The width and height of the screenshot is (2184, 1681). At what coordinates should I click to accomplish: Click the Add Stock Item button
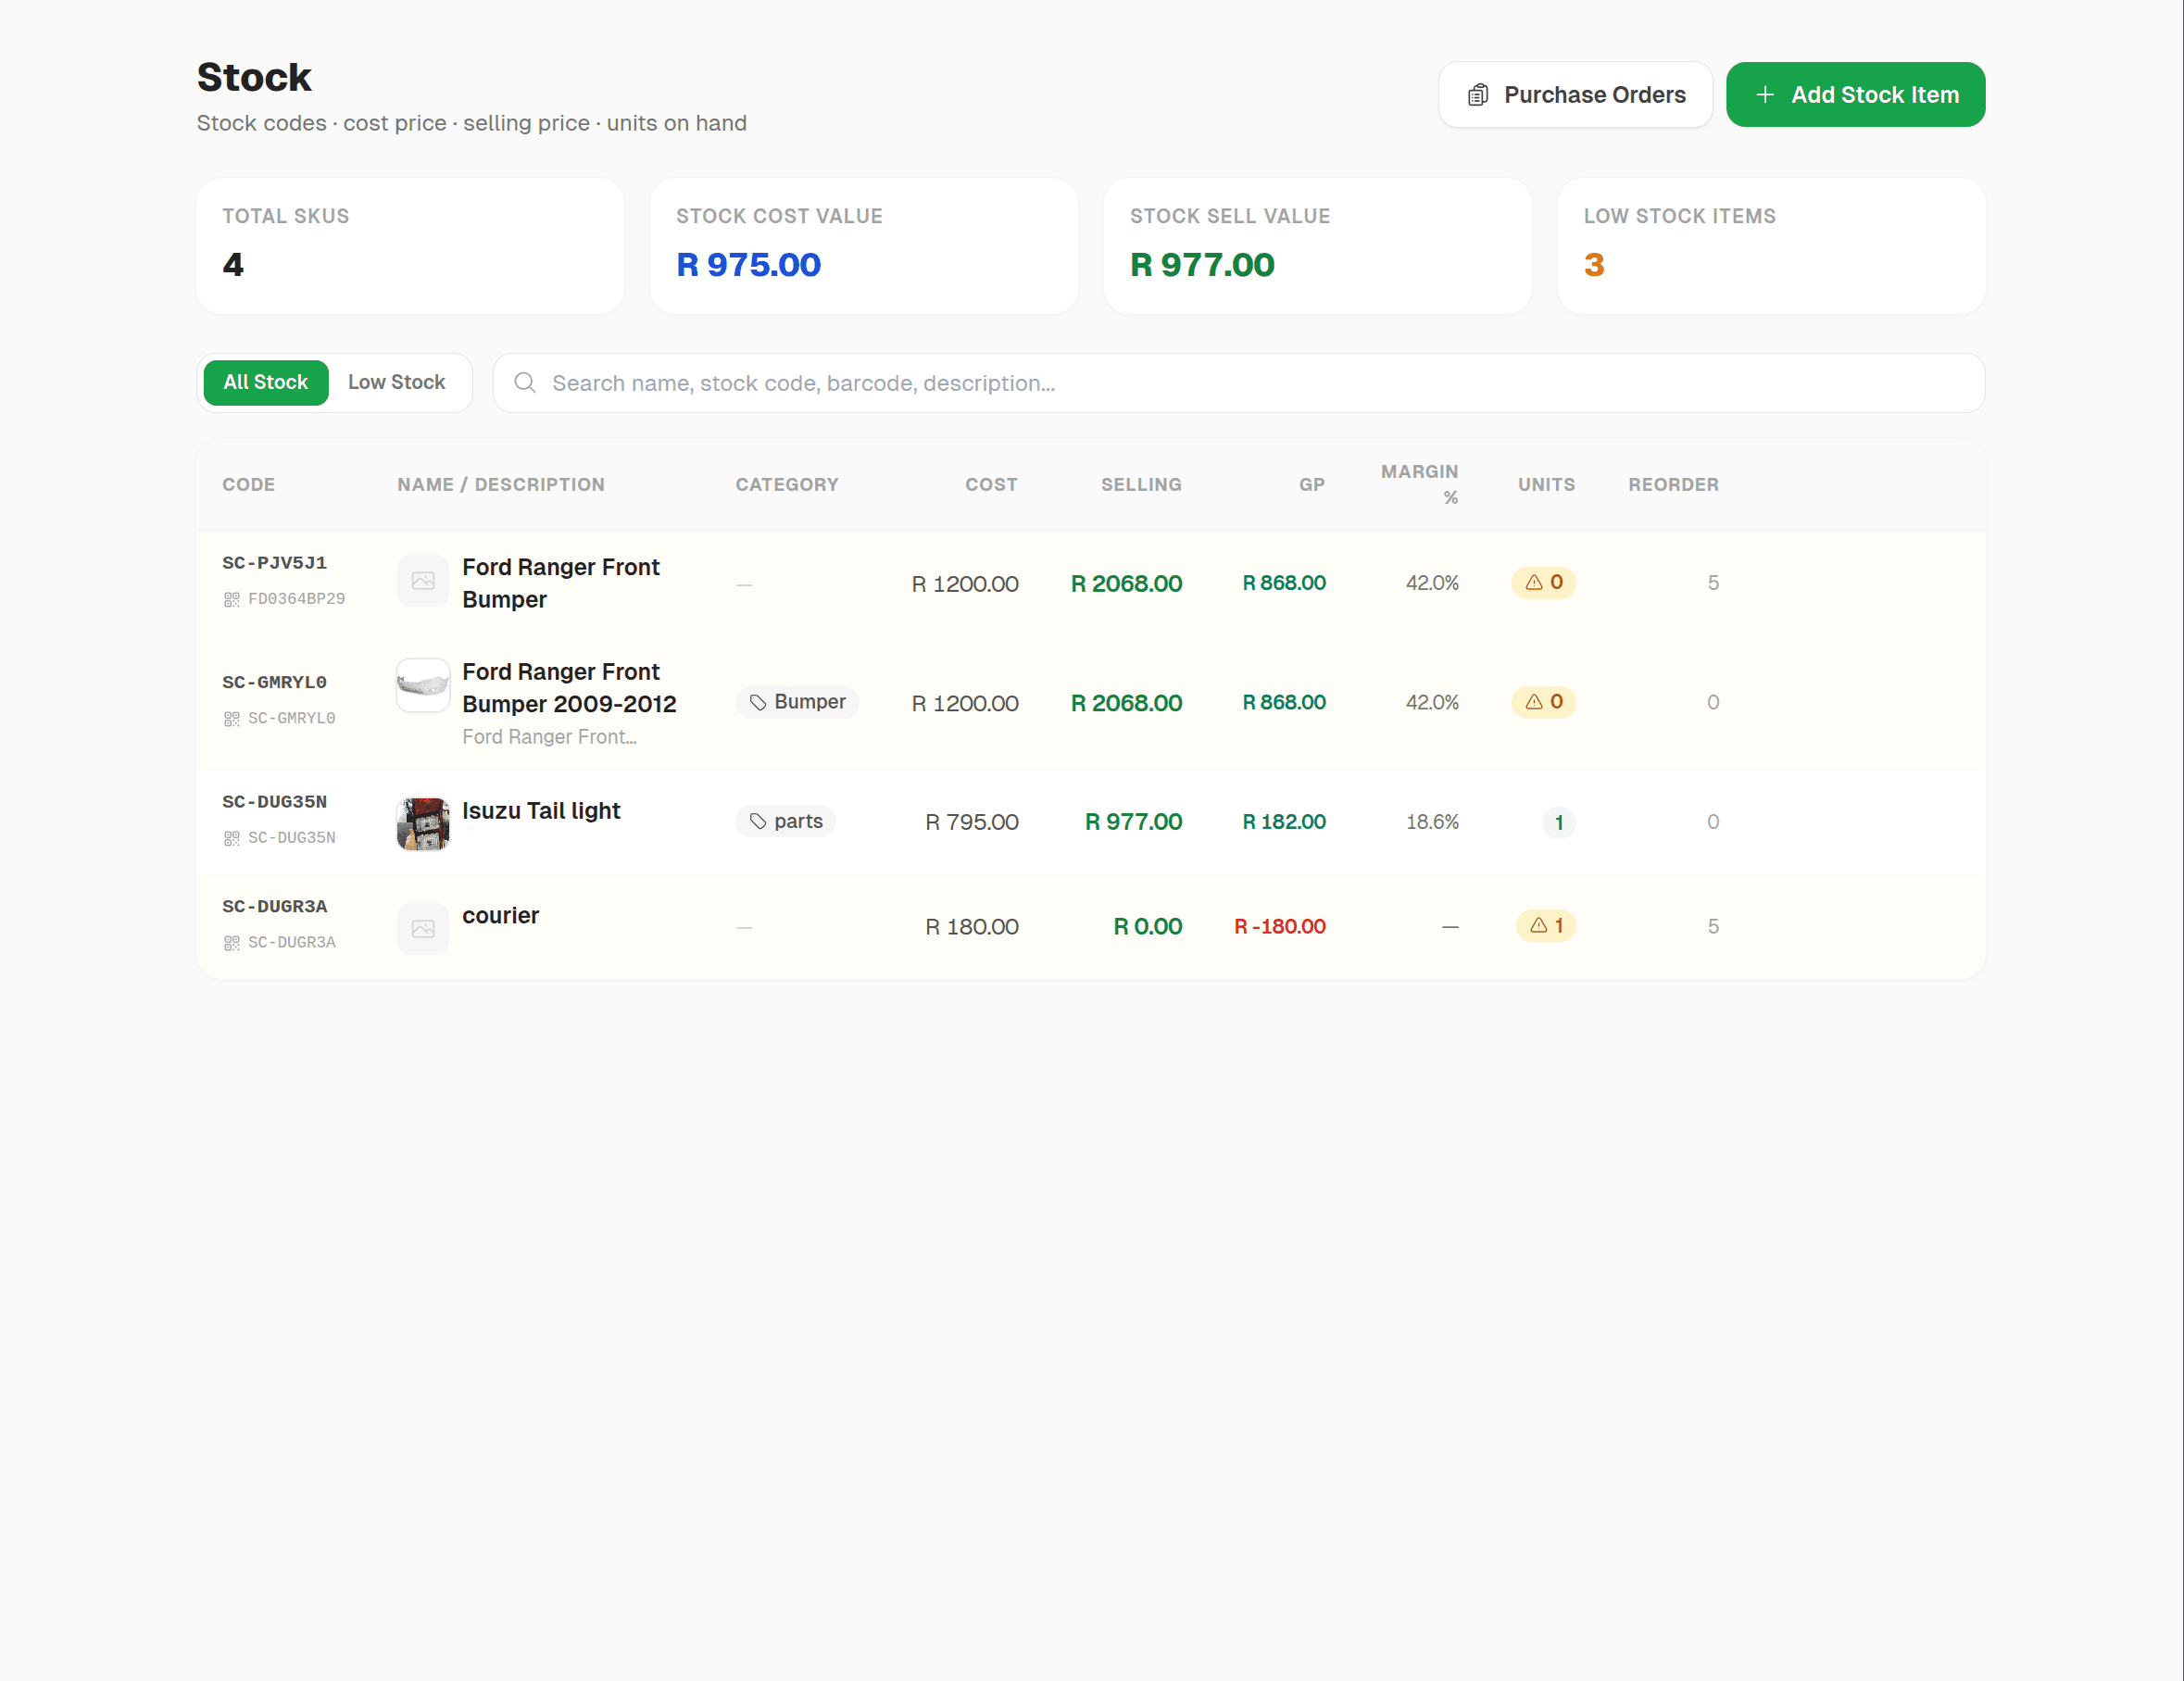(1855, 95)
